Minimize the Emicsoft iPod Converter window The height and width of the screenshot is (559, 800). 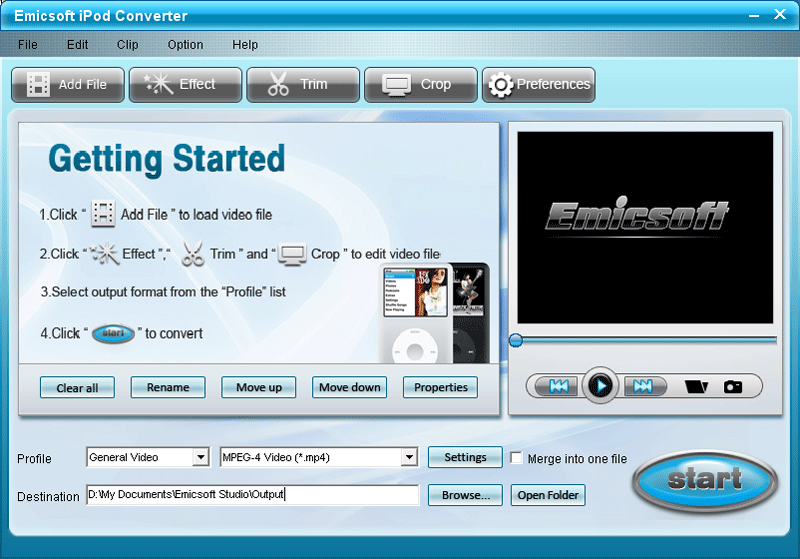(x=754, y=16)
